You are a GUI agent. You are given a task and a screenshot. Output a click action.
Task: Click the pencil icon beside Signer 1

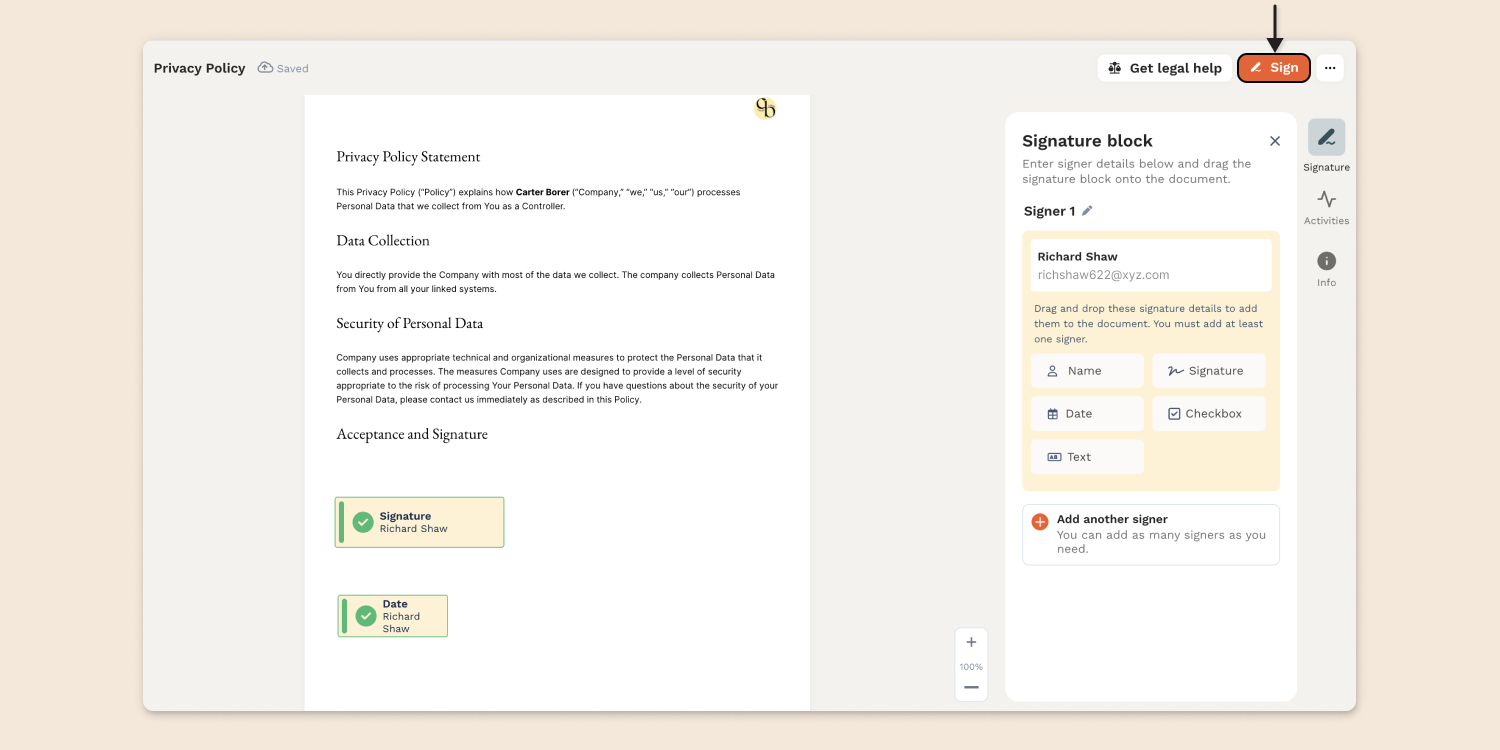1088,210
